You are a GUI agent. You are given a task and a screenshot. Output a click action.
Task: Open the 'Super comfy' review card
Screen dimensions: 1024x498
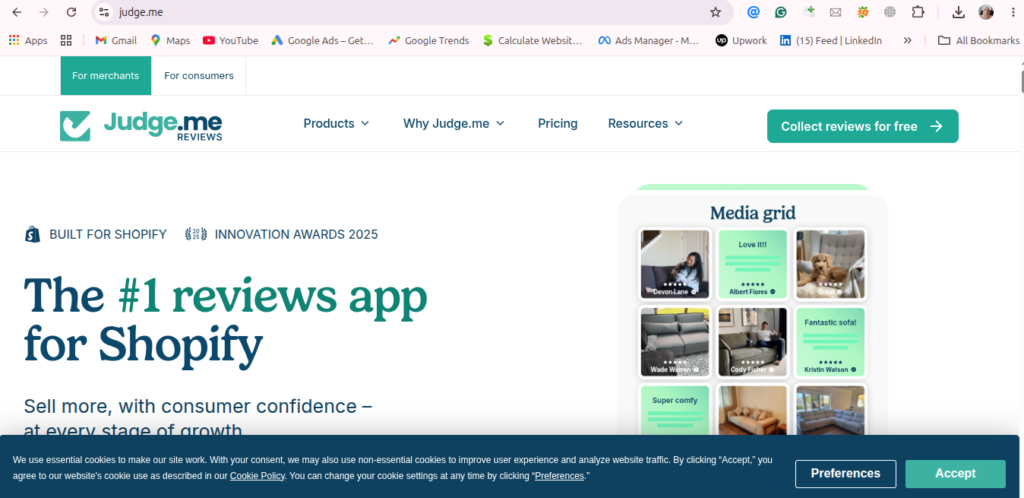tap(675, 410)
